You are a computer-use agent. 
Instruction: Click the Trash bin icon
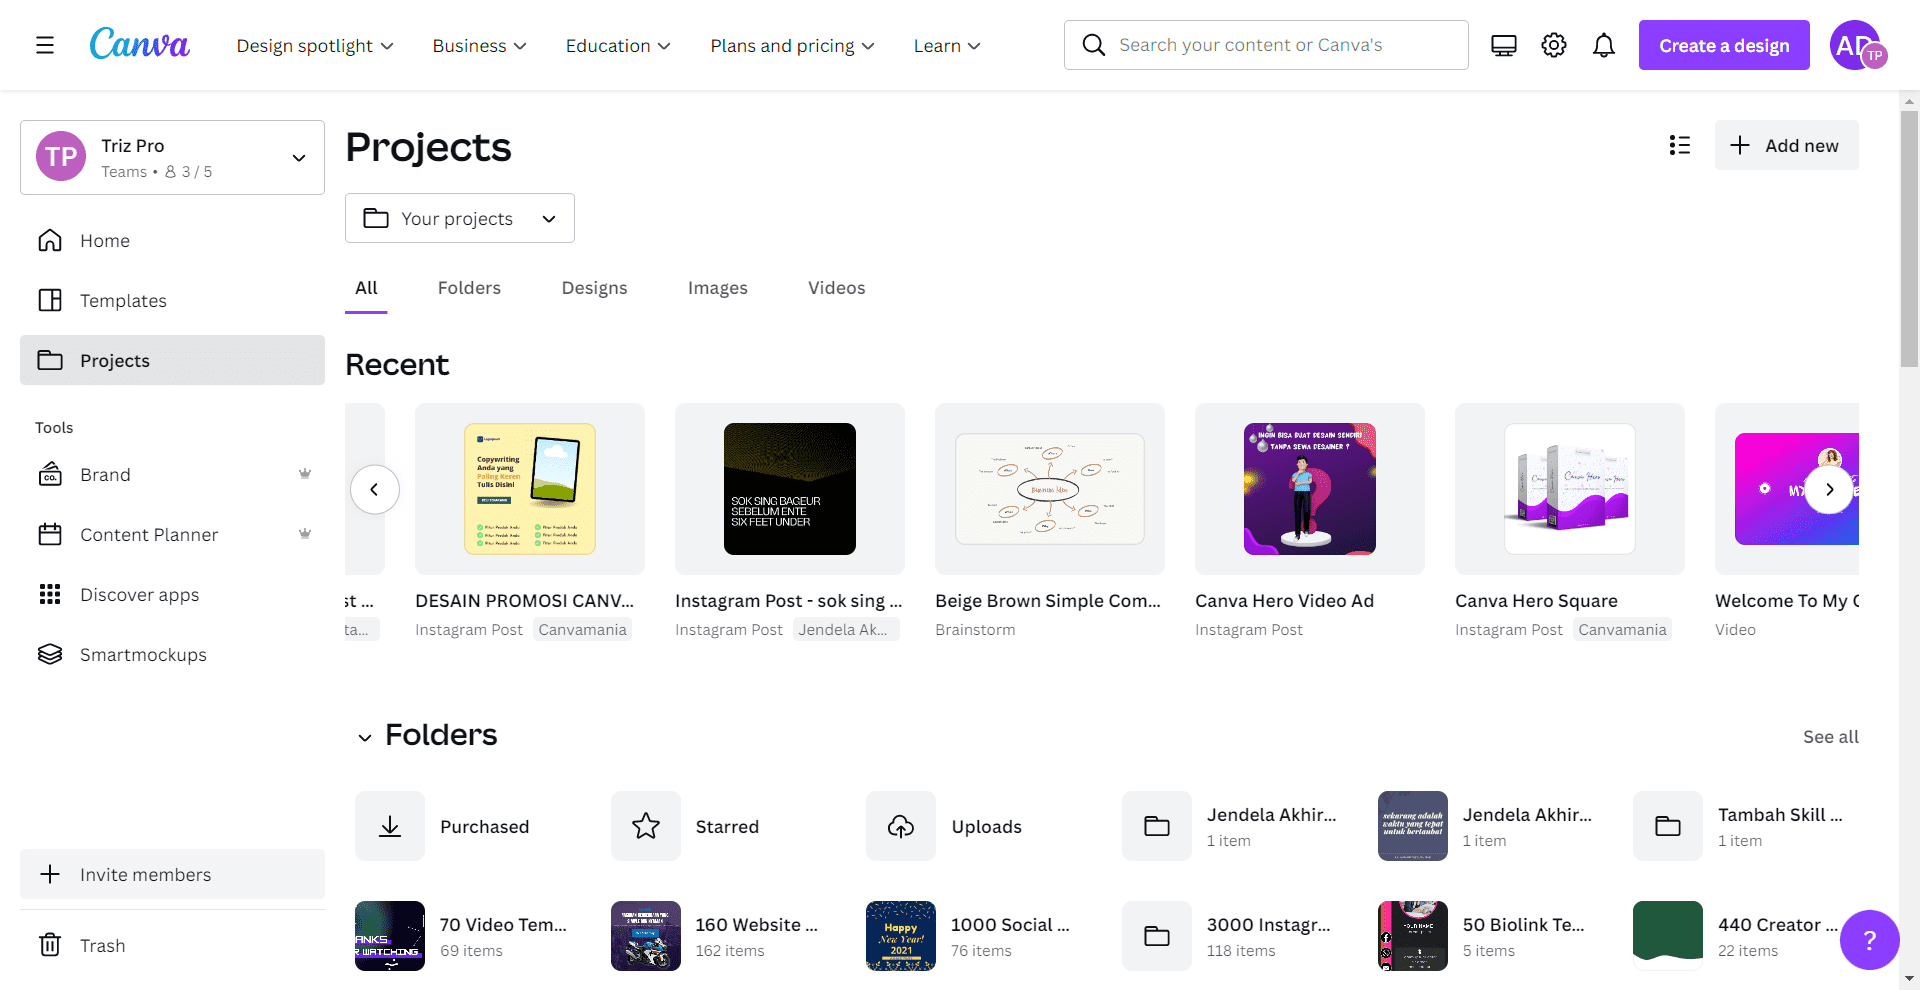point(50,945)
